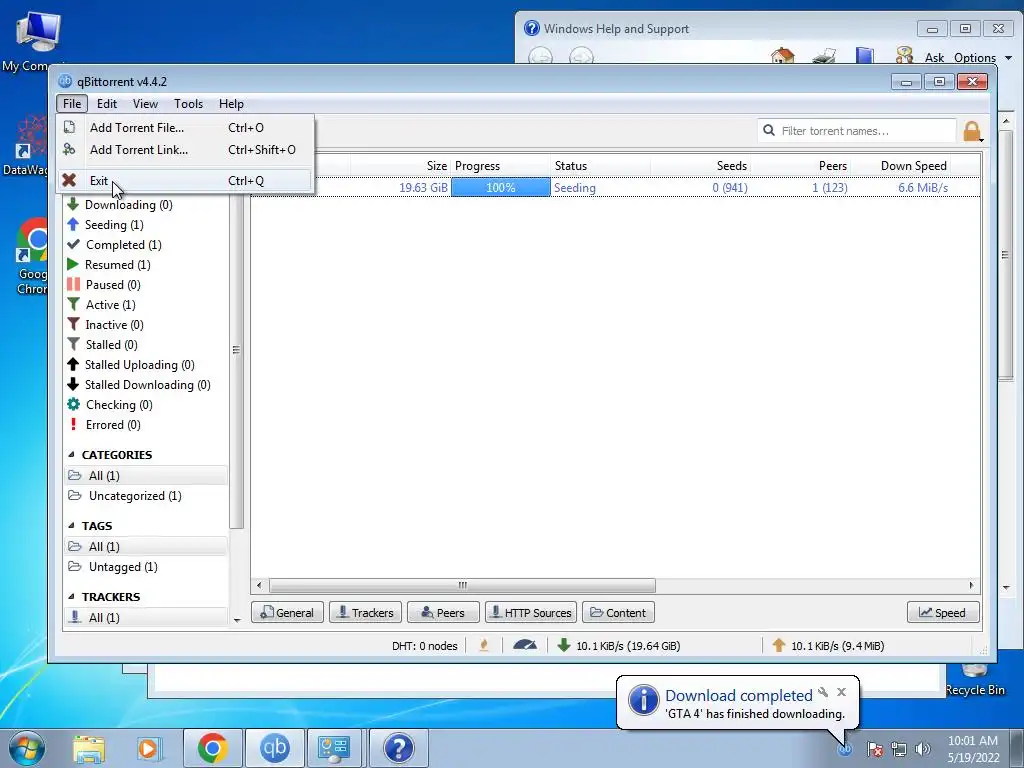Click the Add Torrent Link chain icon
Viewport: 1024px width, 768px height.
pyautogui.click(x=69, y=150)
